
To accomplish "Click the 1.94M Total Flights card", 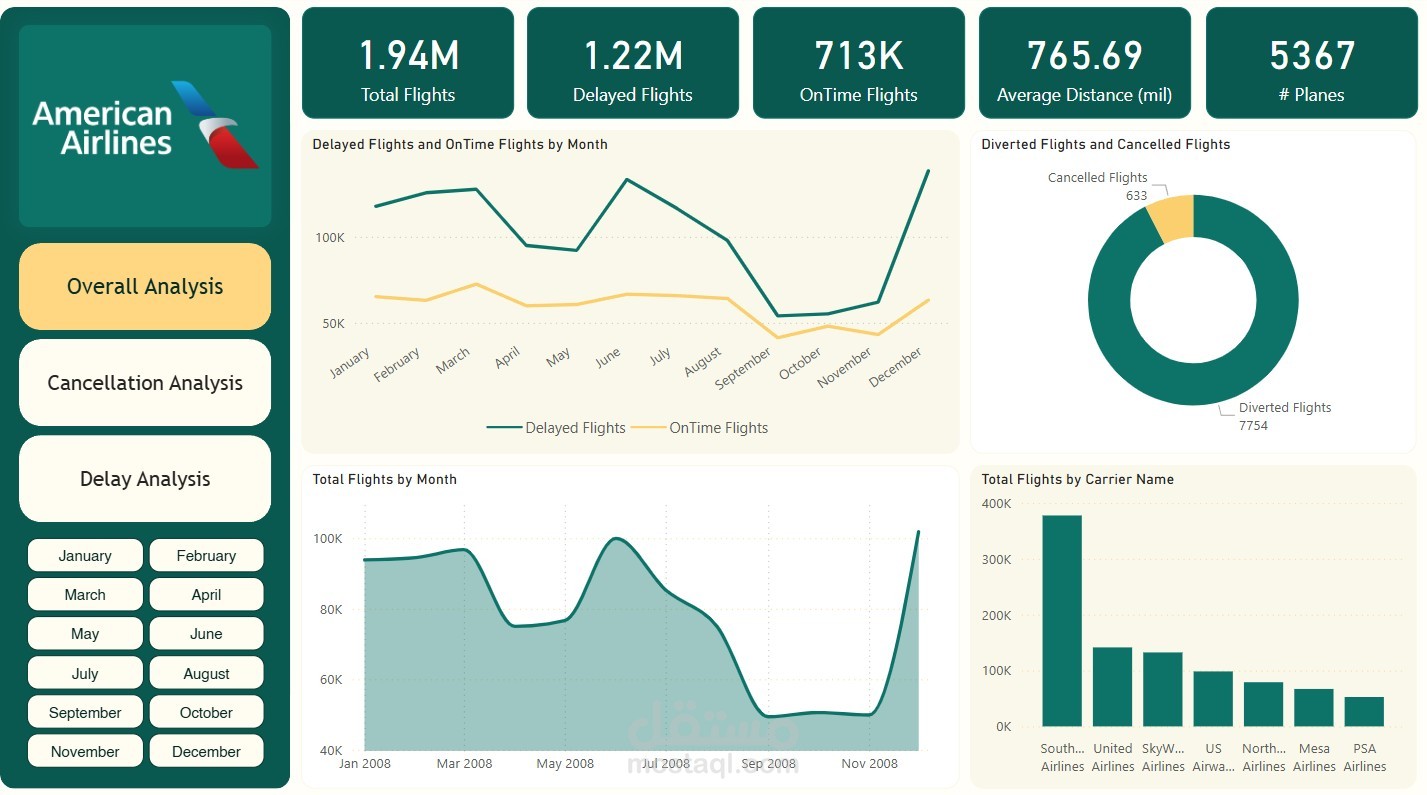I will pyautogui.click(x=408, y=63).
